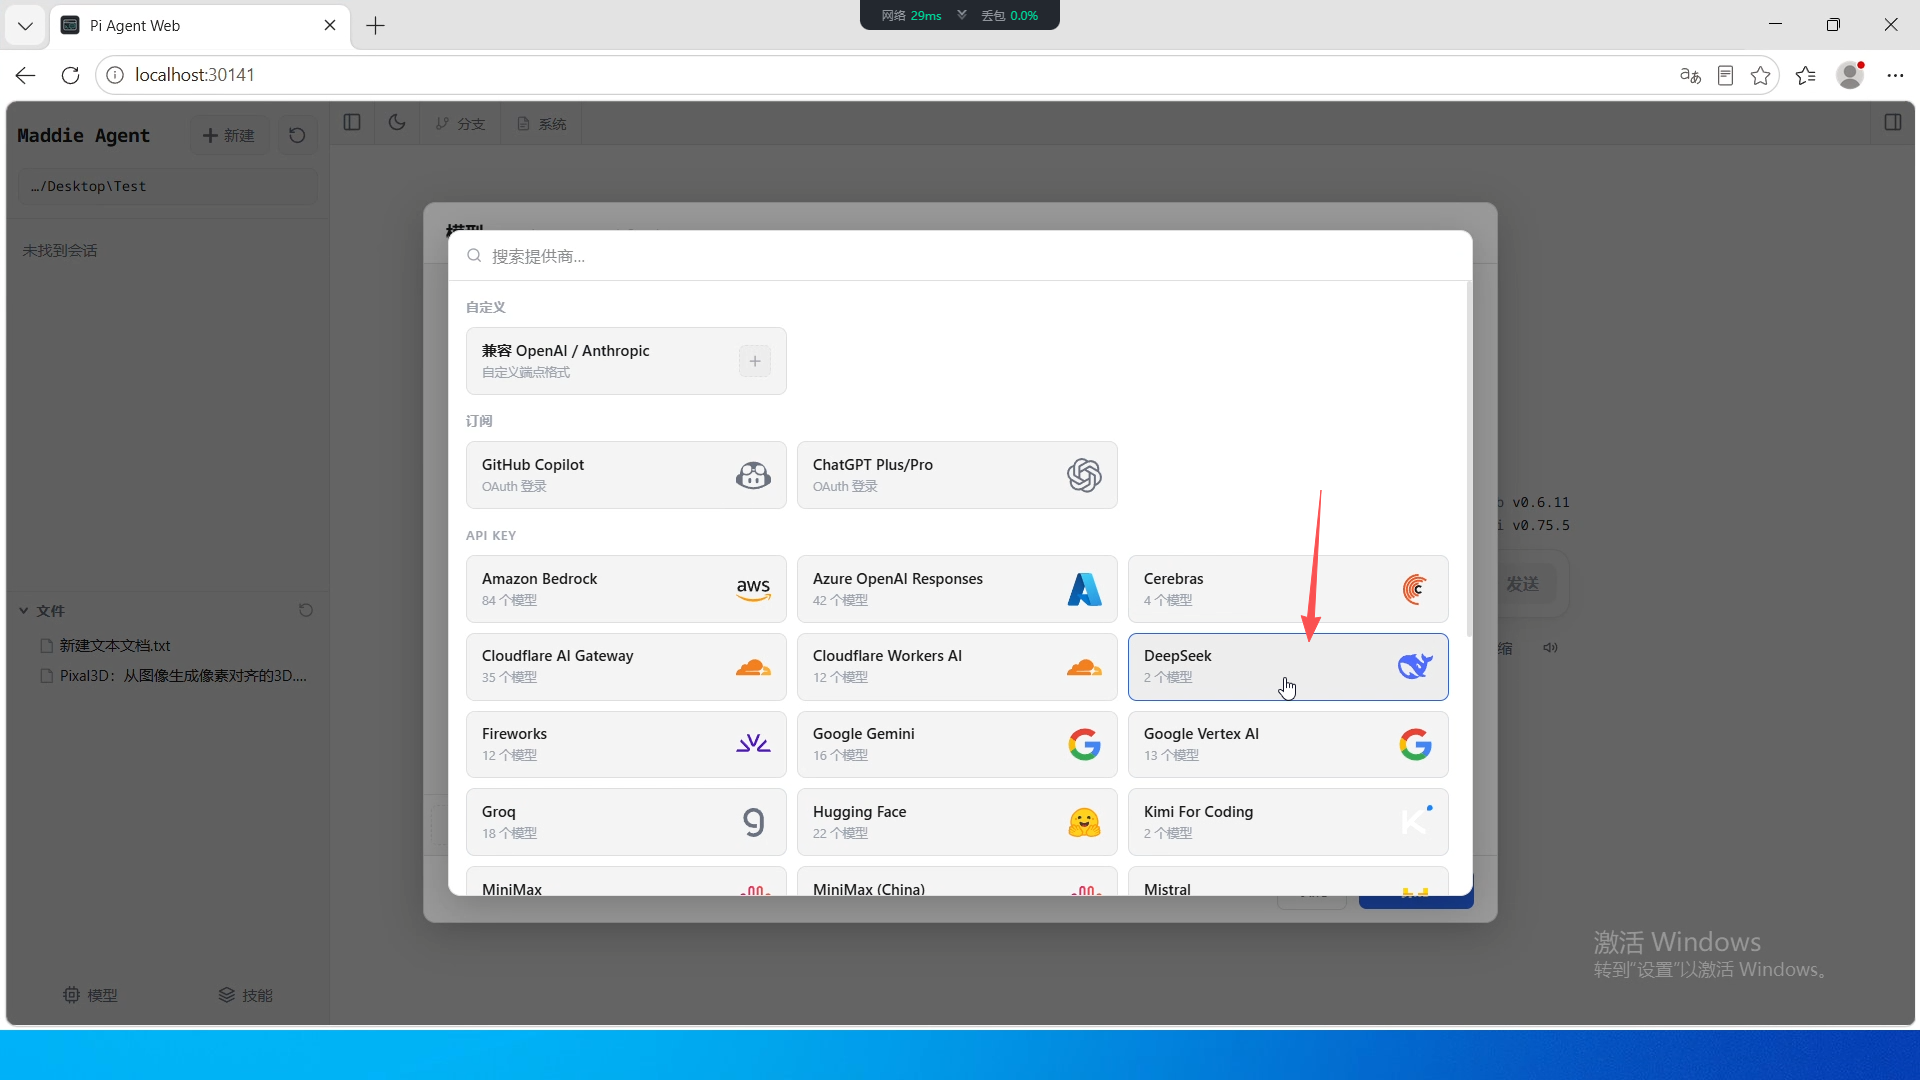Viewport: 1920px width, 1080px height.
Task: Click the Fireworks logo icon
Action: click(x=753, y=743)
